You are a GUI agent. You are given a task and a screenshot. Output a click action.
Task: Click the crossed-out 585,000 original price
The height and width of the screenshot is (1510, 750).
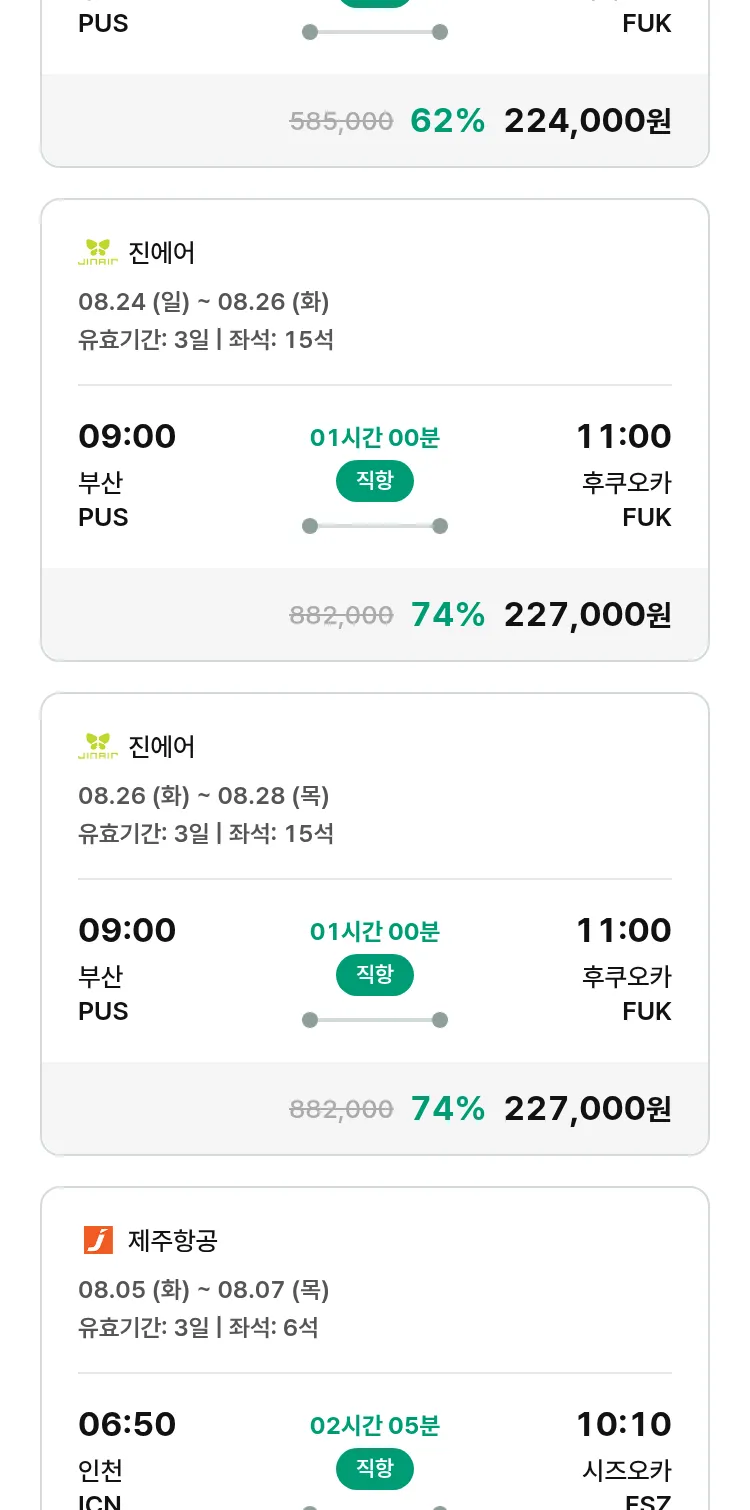pyautogui.click(x=341, y=122)
